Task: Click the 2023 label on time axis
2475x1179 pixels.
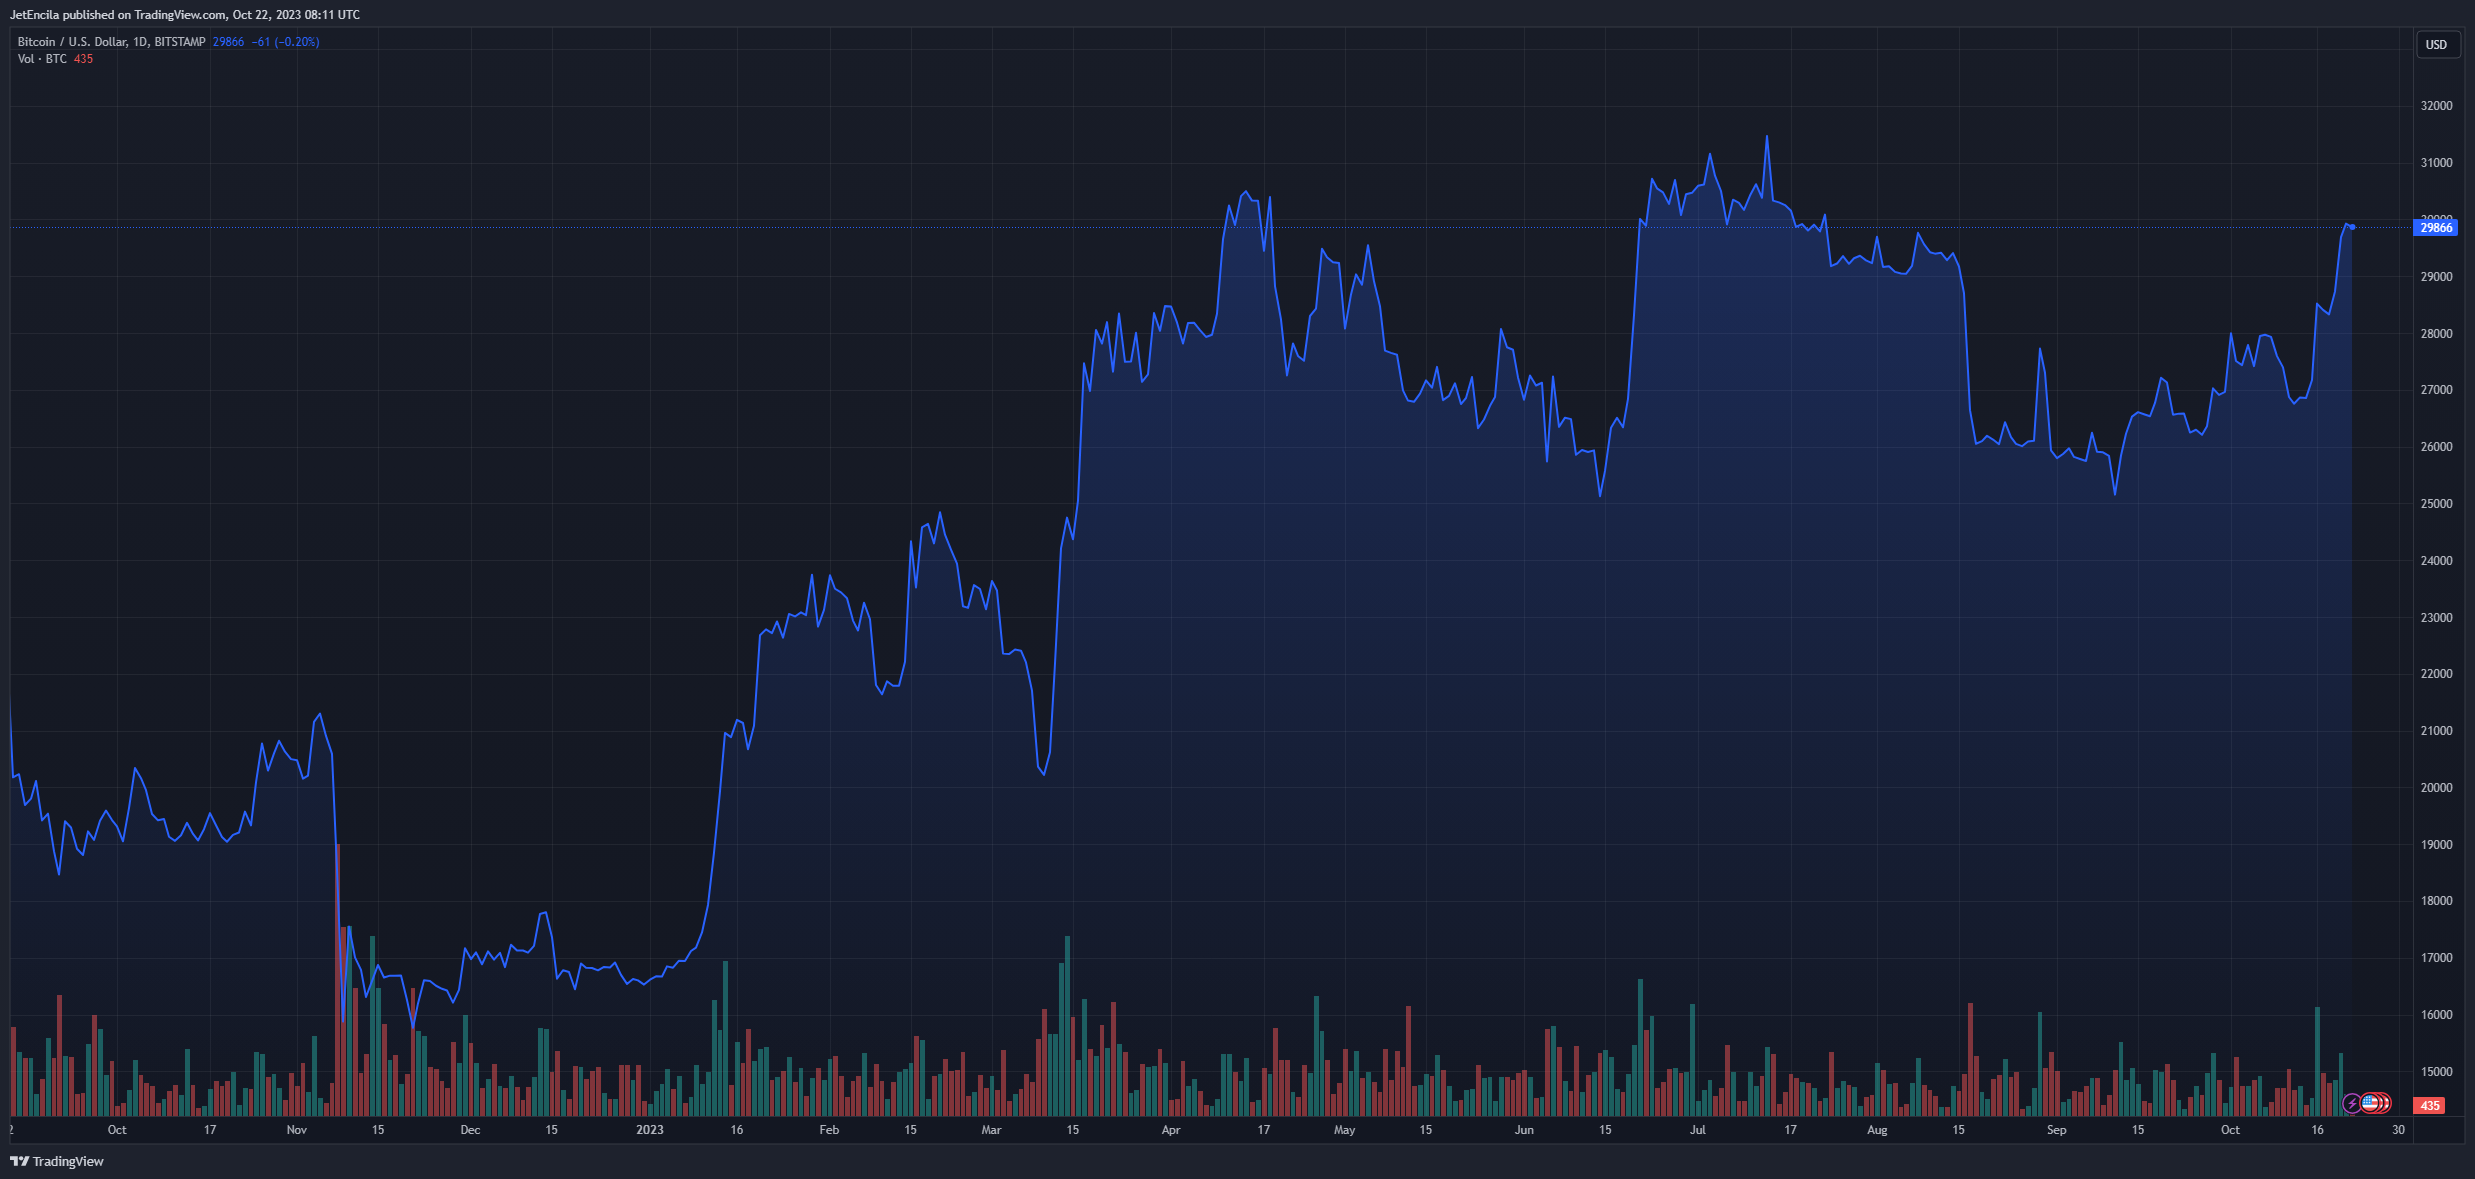Action: tap(649, 1130)
